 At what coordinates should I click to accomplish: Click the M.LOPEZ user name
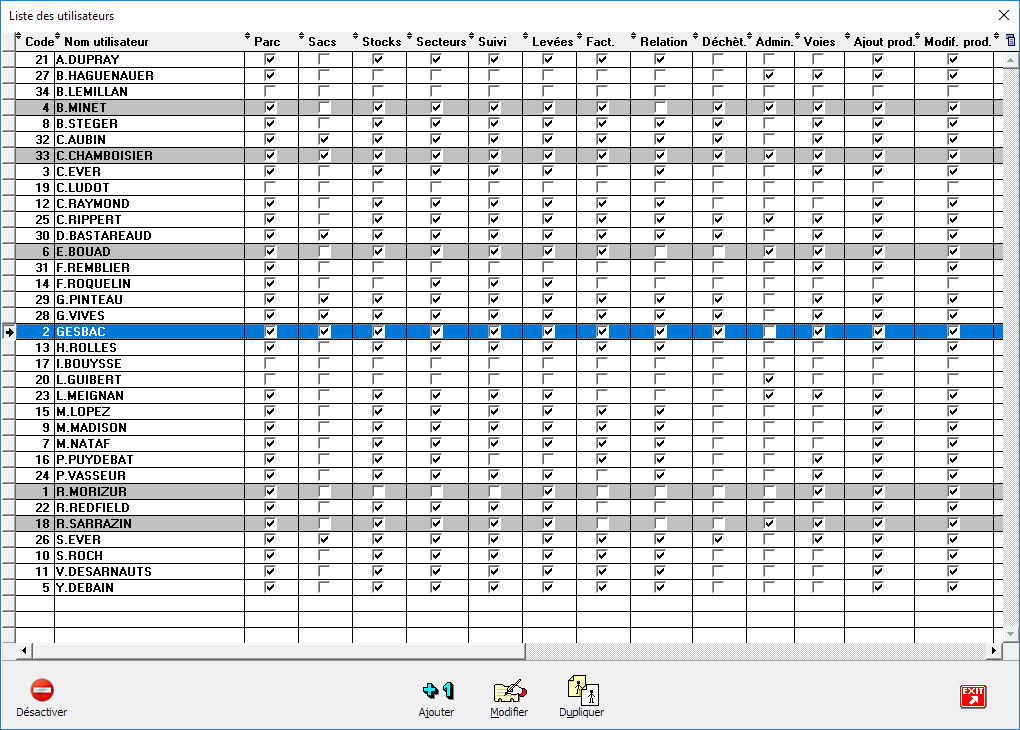tap(83, 412)
